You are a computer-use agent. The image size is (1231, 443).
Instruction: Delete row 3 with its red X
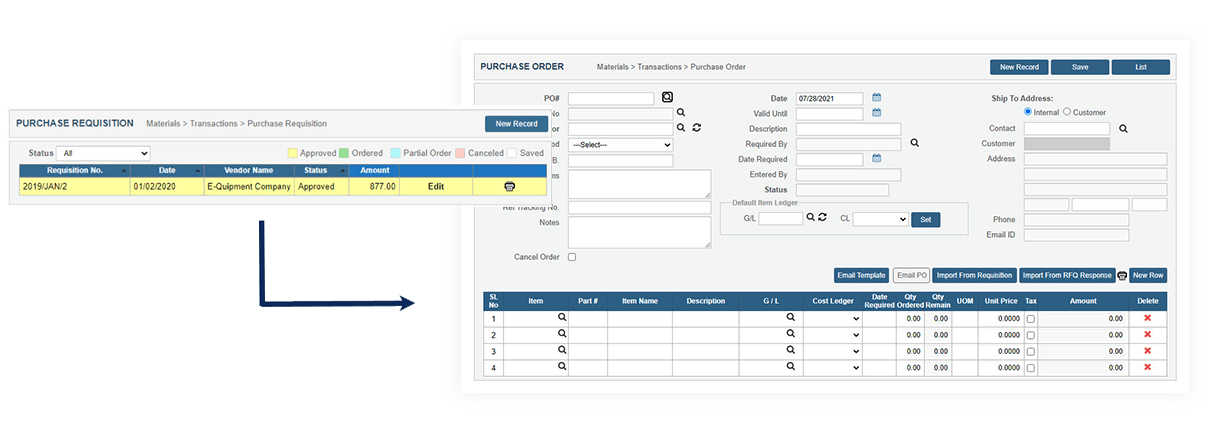coord(1147,351)
